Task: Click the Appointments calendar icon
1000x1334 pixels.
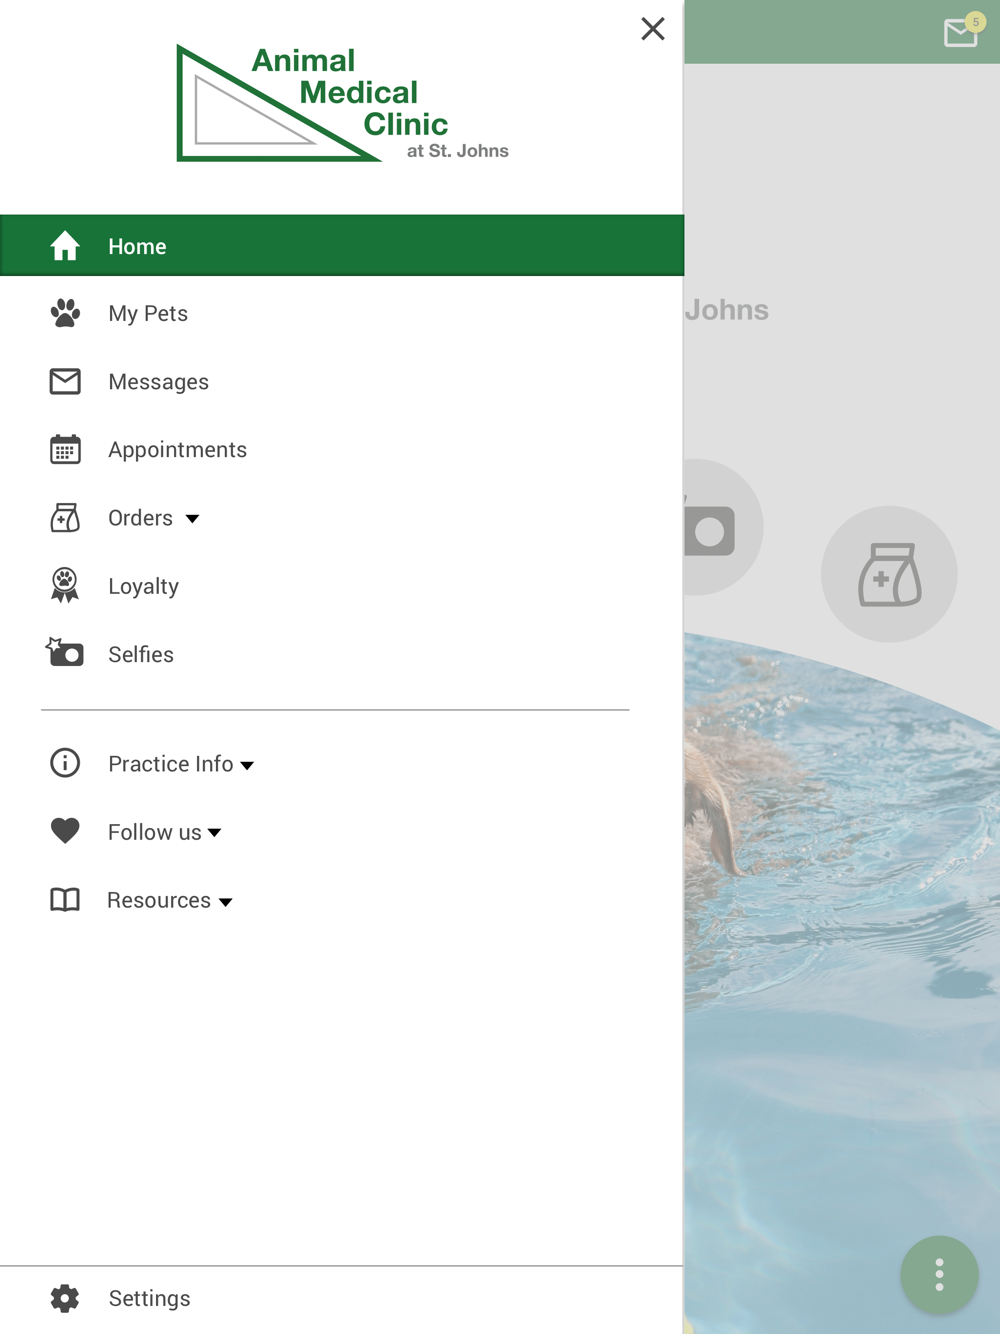Action: pos(65,450)
